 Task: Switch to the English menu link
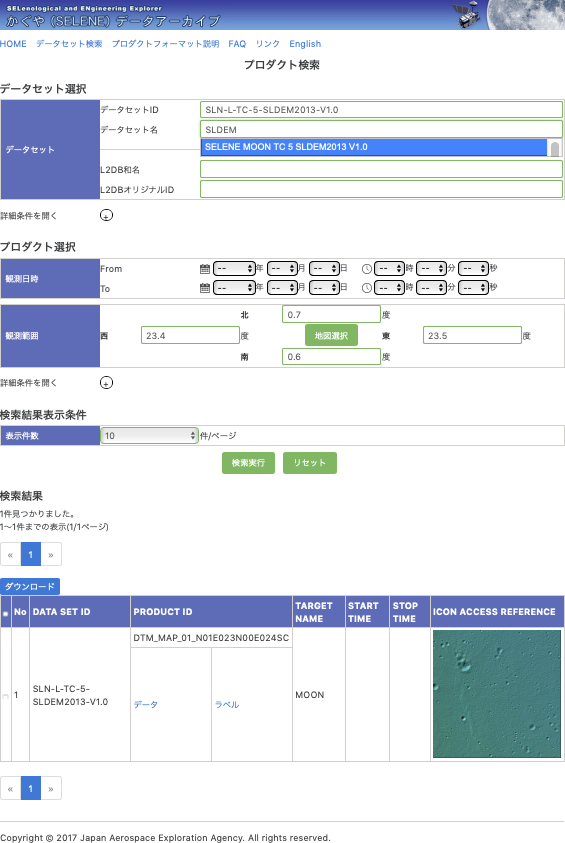pyautogui.click(x=305, y=44)
